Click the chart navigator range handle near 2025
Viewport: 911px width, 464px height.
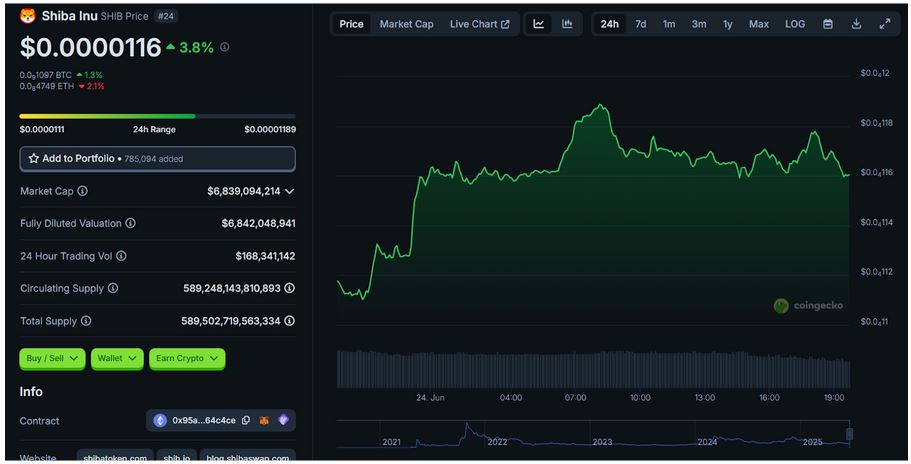(849, 434)
